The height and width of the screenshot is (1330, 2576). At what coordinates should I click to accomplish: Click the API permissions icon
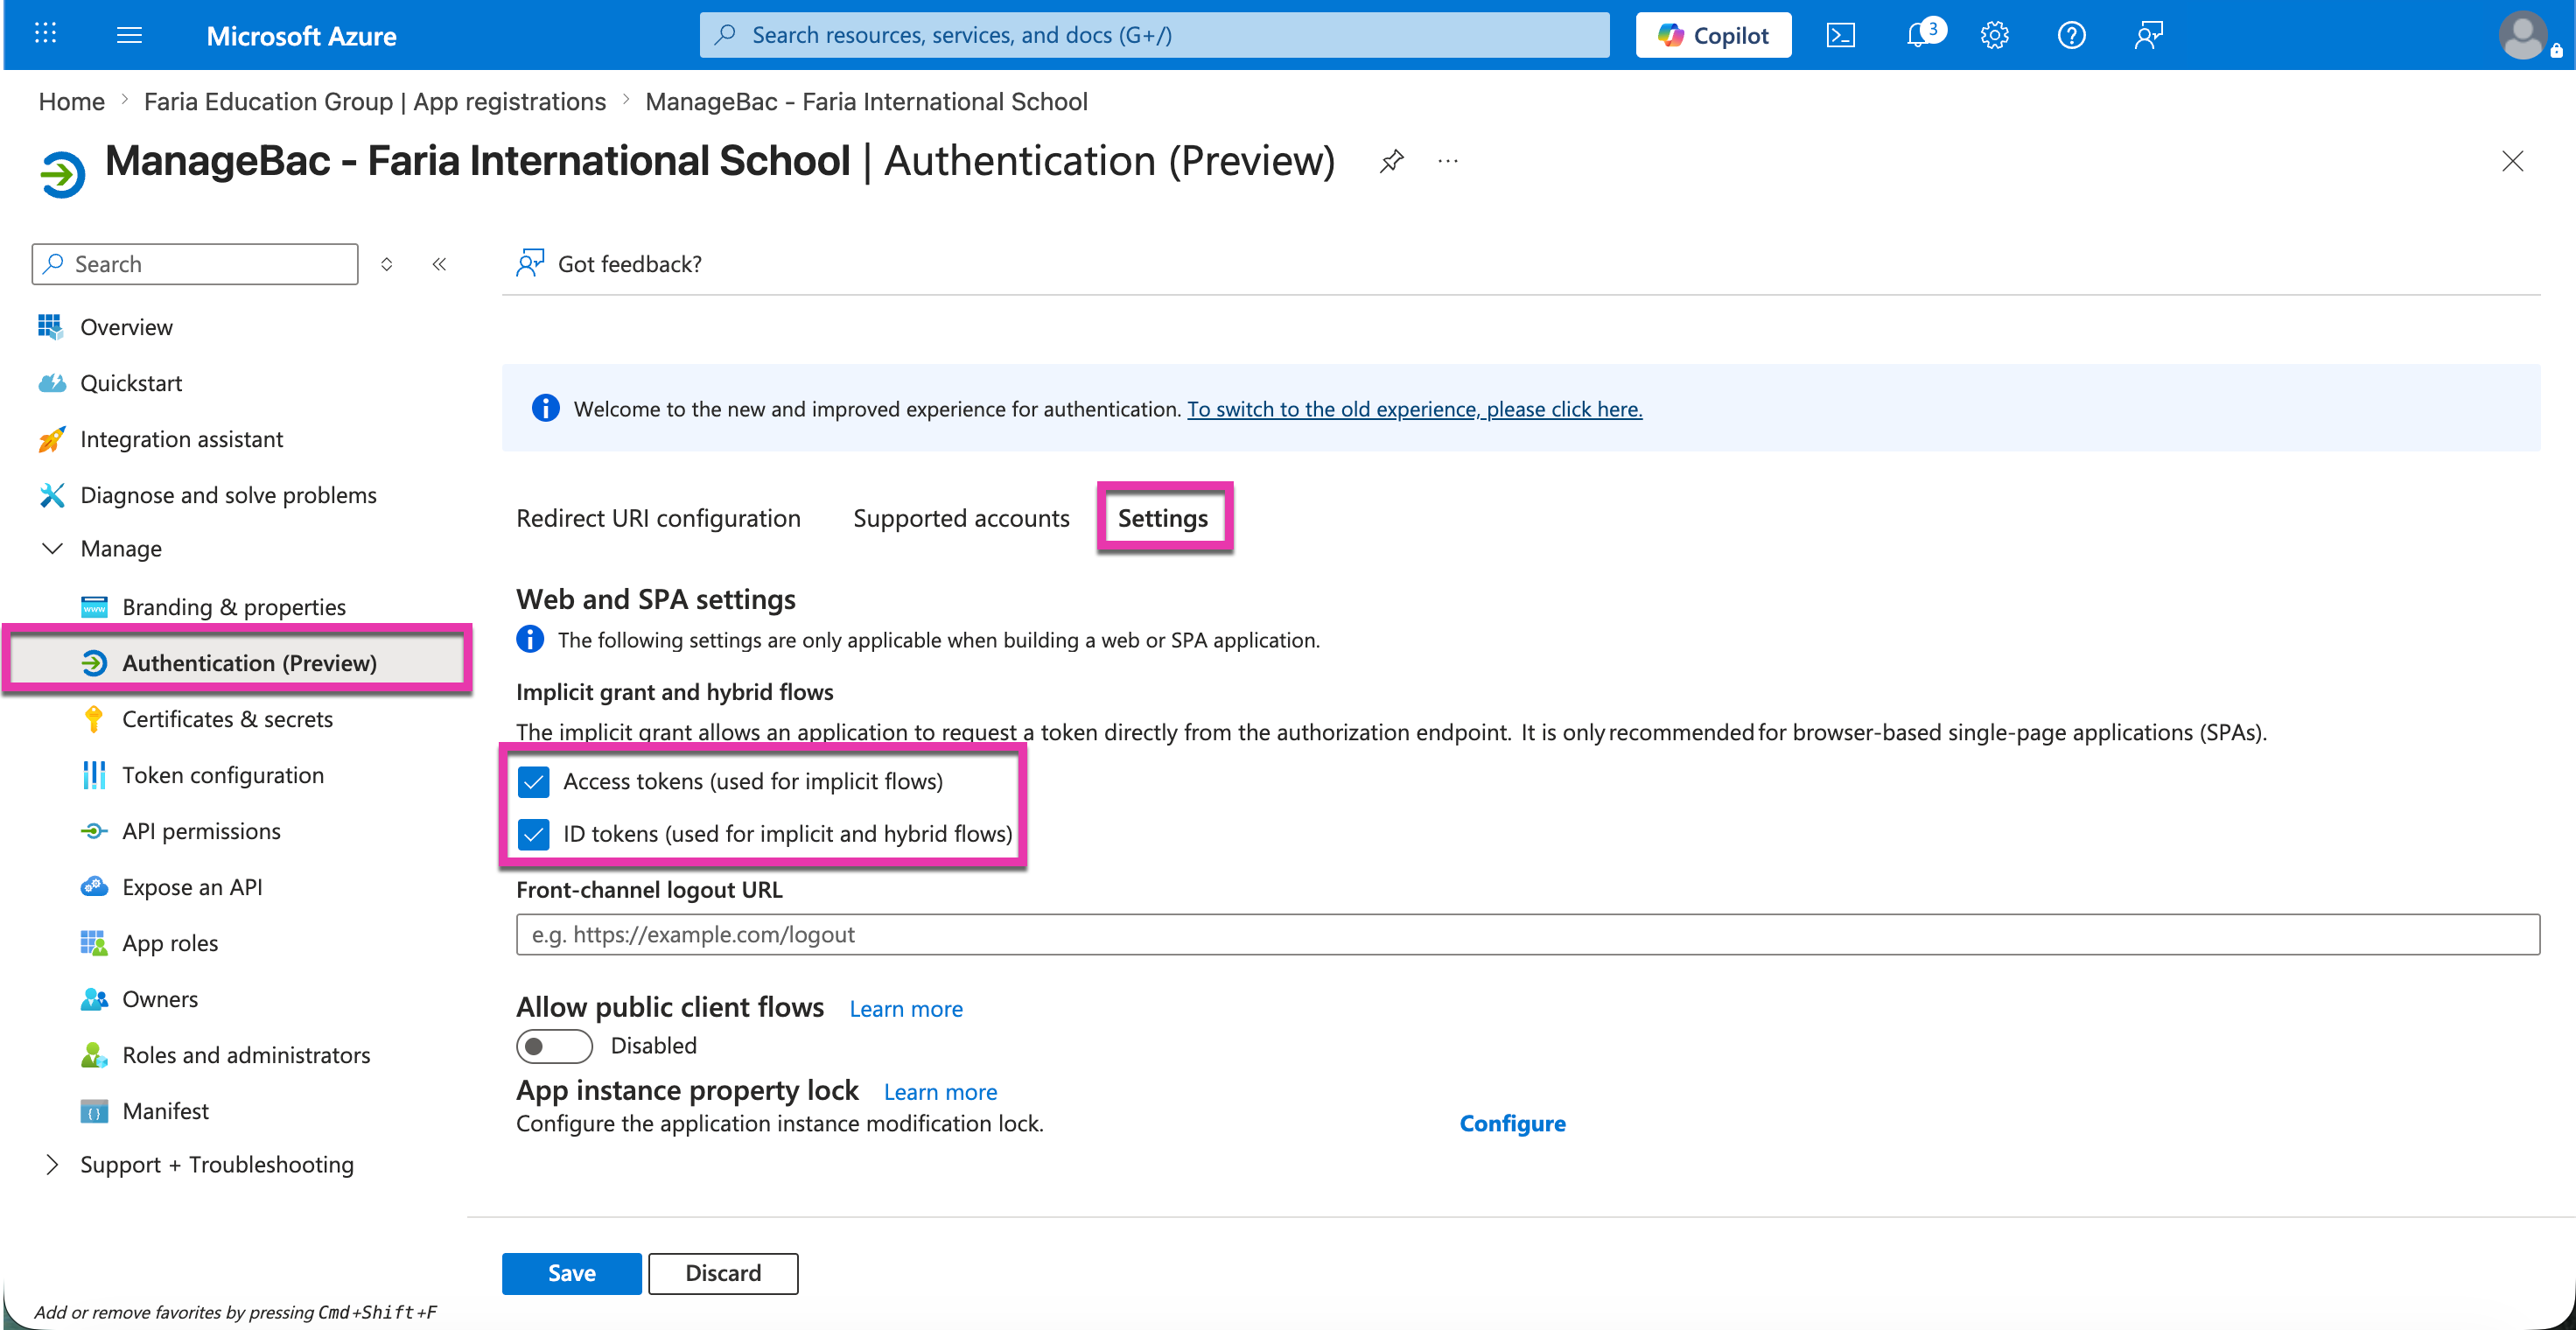[94, 831]
